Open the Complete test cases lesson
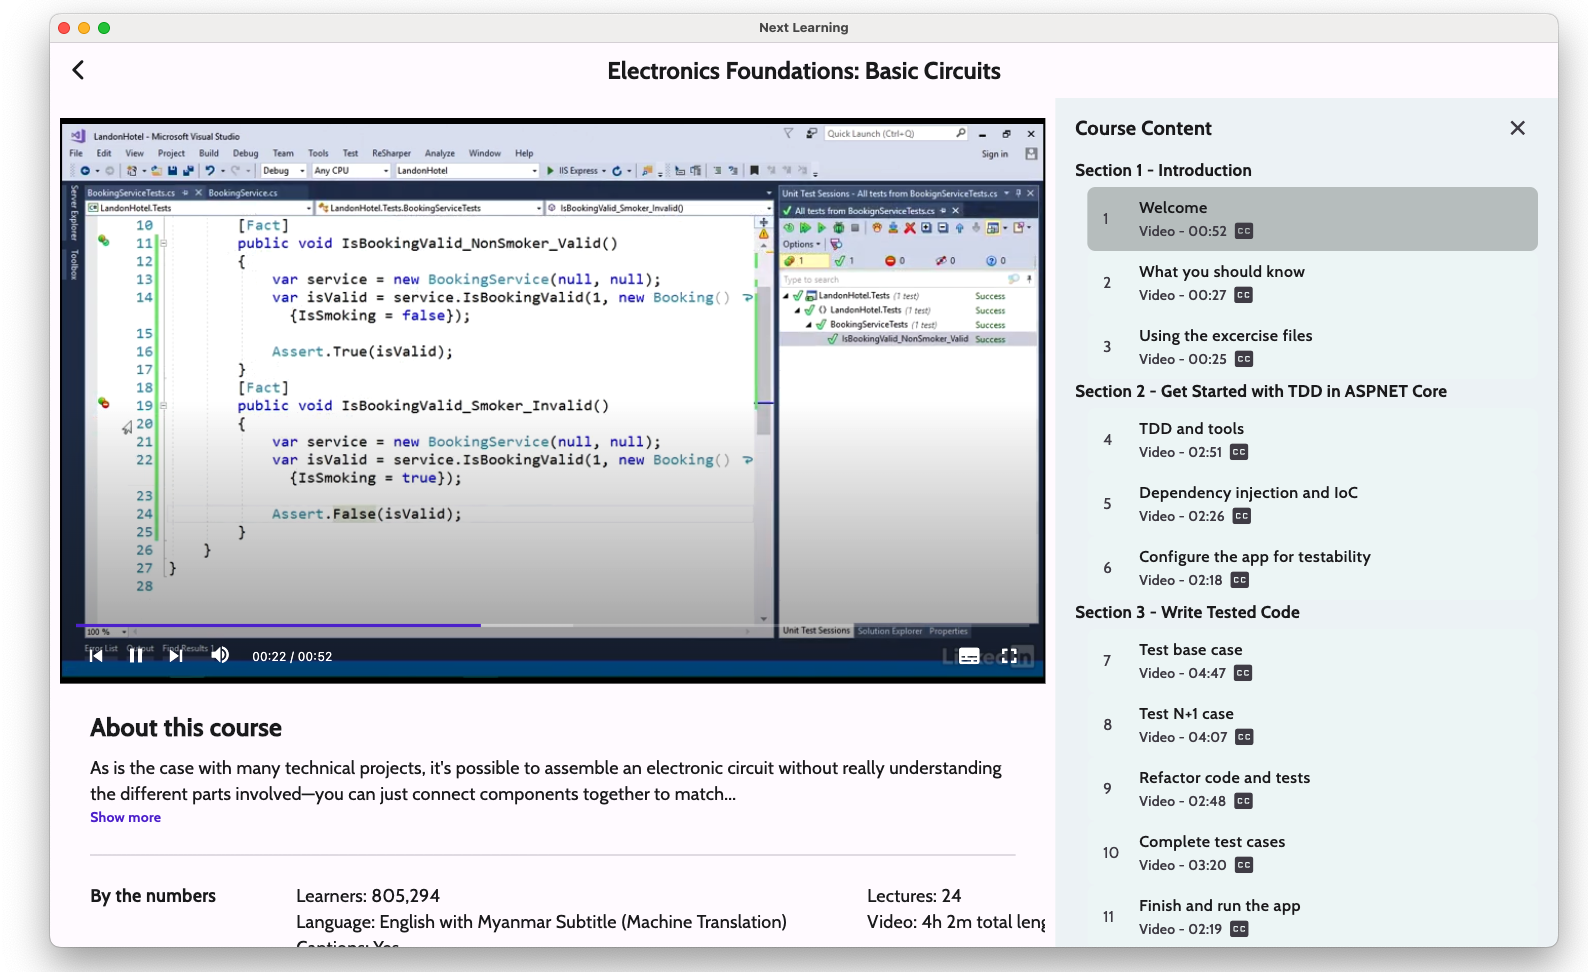 coord(1212,842)
